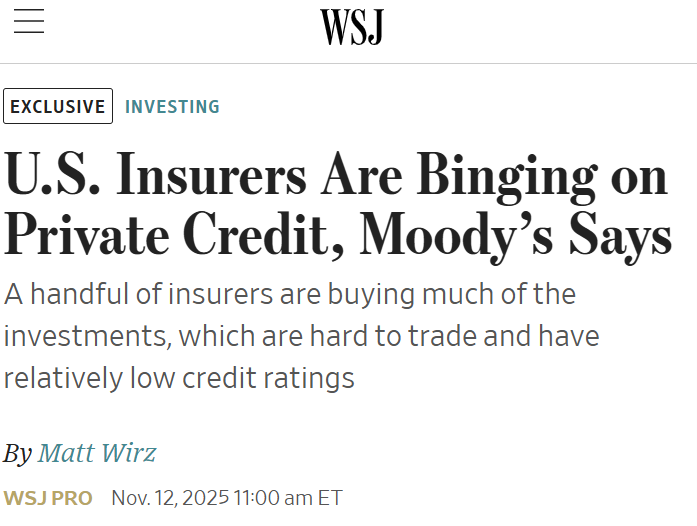Click the WSJ PRO label
This screenshot has height=526, width=697.
[x=48, y=498]
